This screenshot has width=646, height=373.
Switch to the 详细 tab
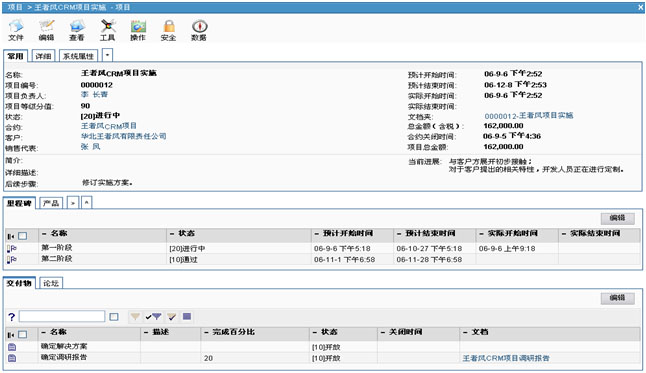(43, 56)
